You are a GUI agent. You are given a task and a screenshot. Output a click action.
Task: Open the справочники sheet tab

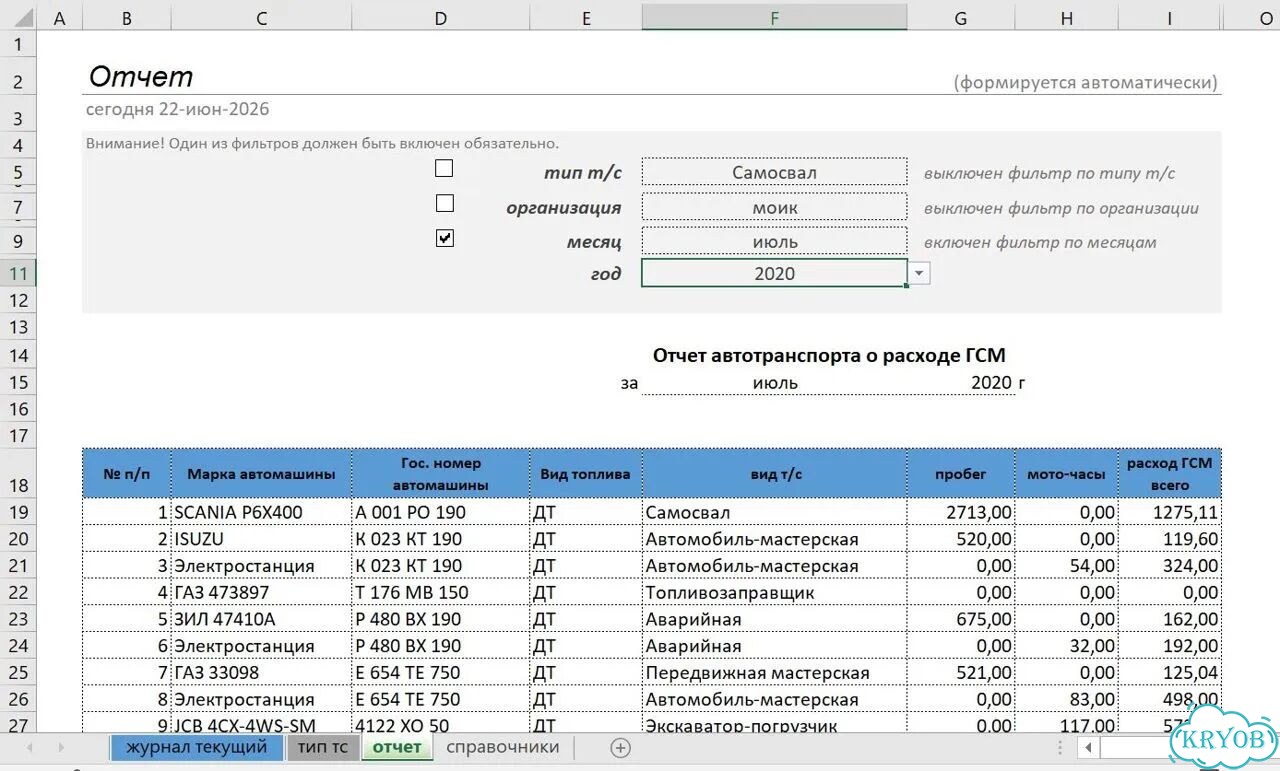(x=503, y=747)
